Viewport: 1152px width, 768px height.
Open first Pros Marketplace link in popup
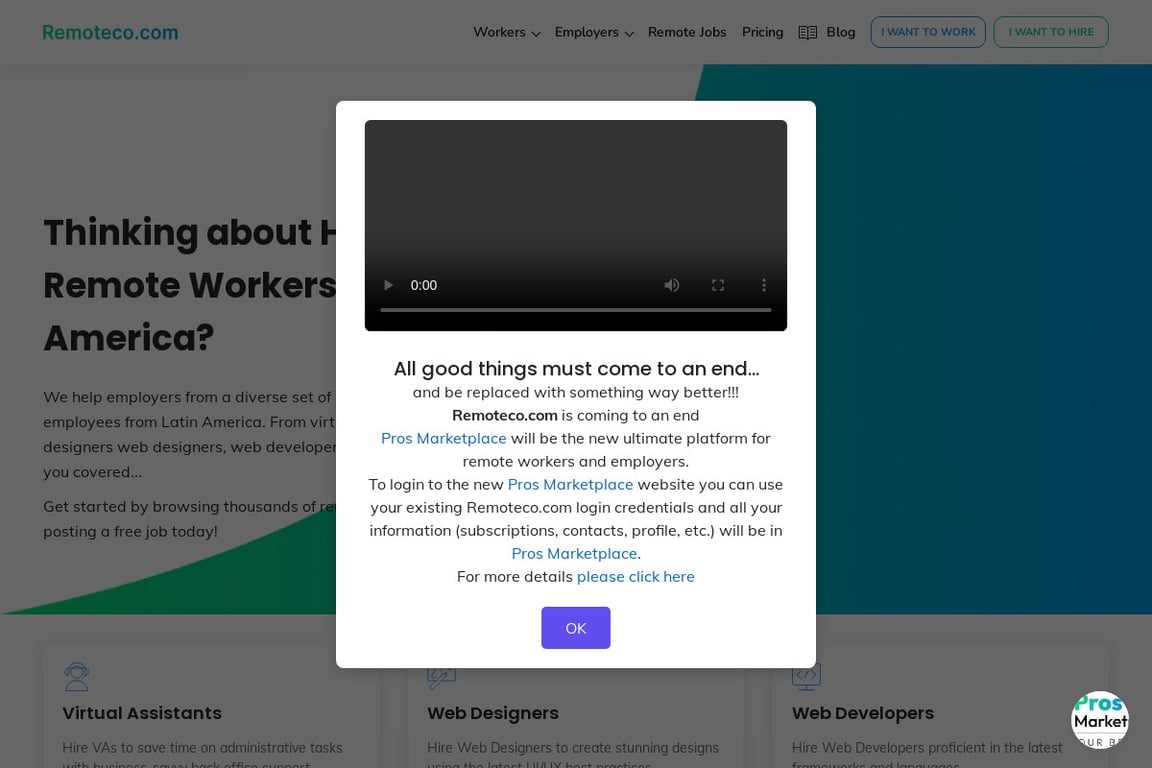444,439
